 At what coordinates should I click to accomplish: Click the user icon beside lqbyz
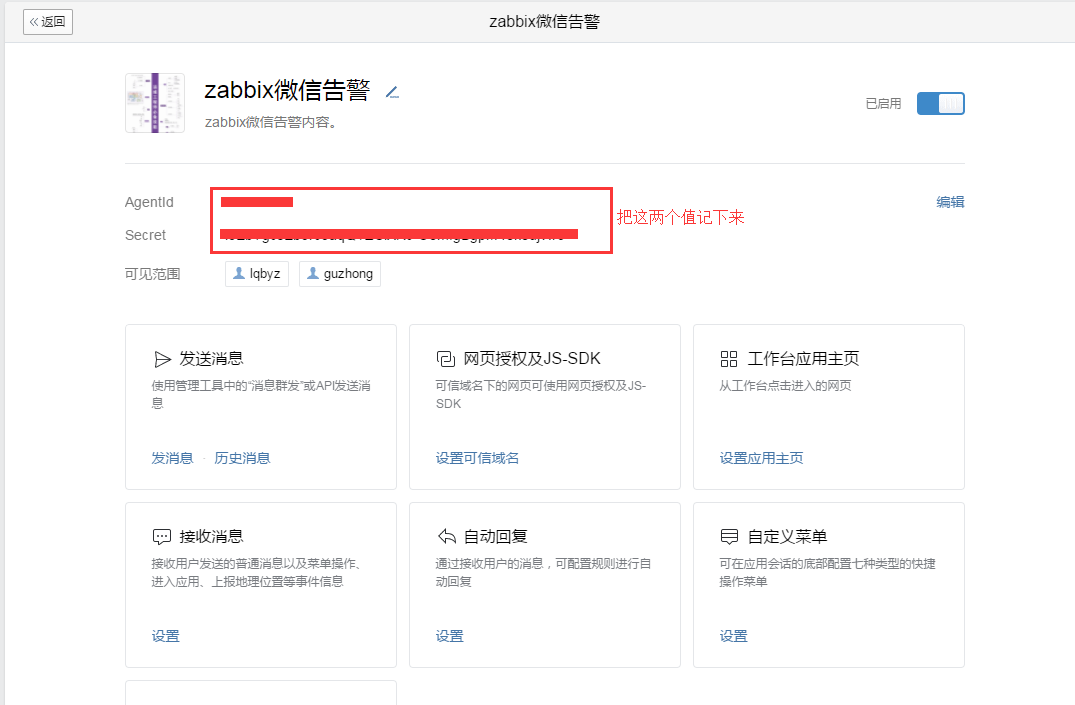pos(239,273)
